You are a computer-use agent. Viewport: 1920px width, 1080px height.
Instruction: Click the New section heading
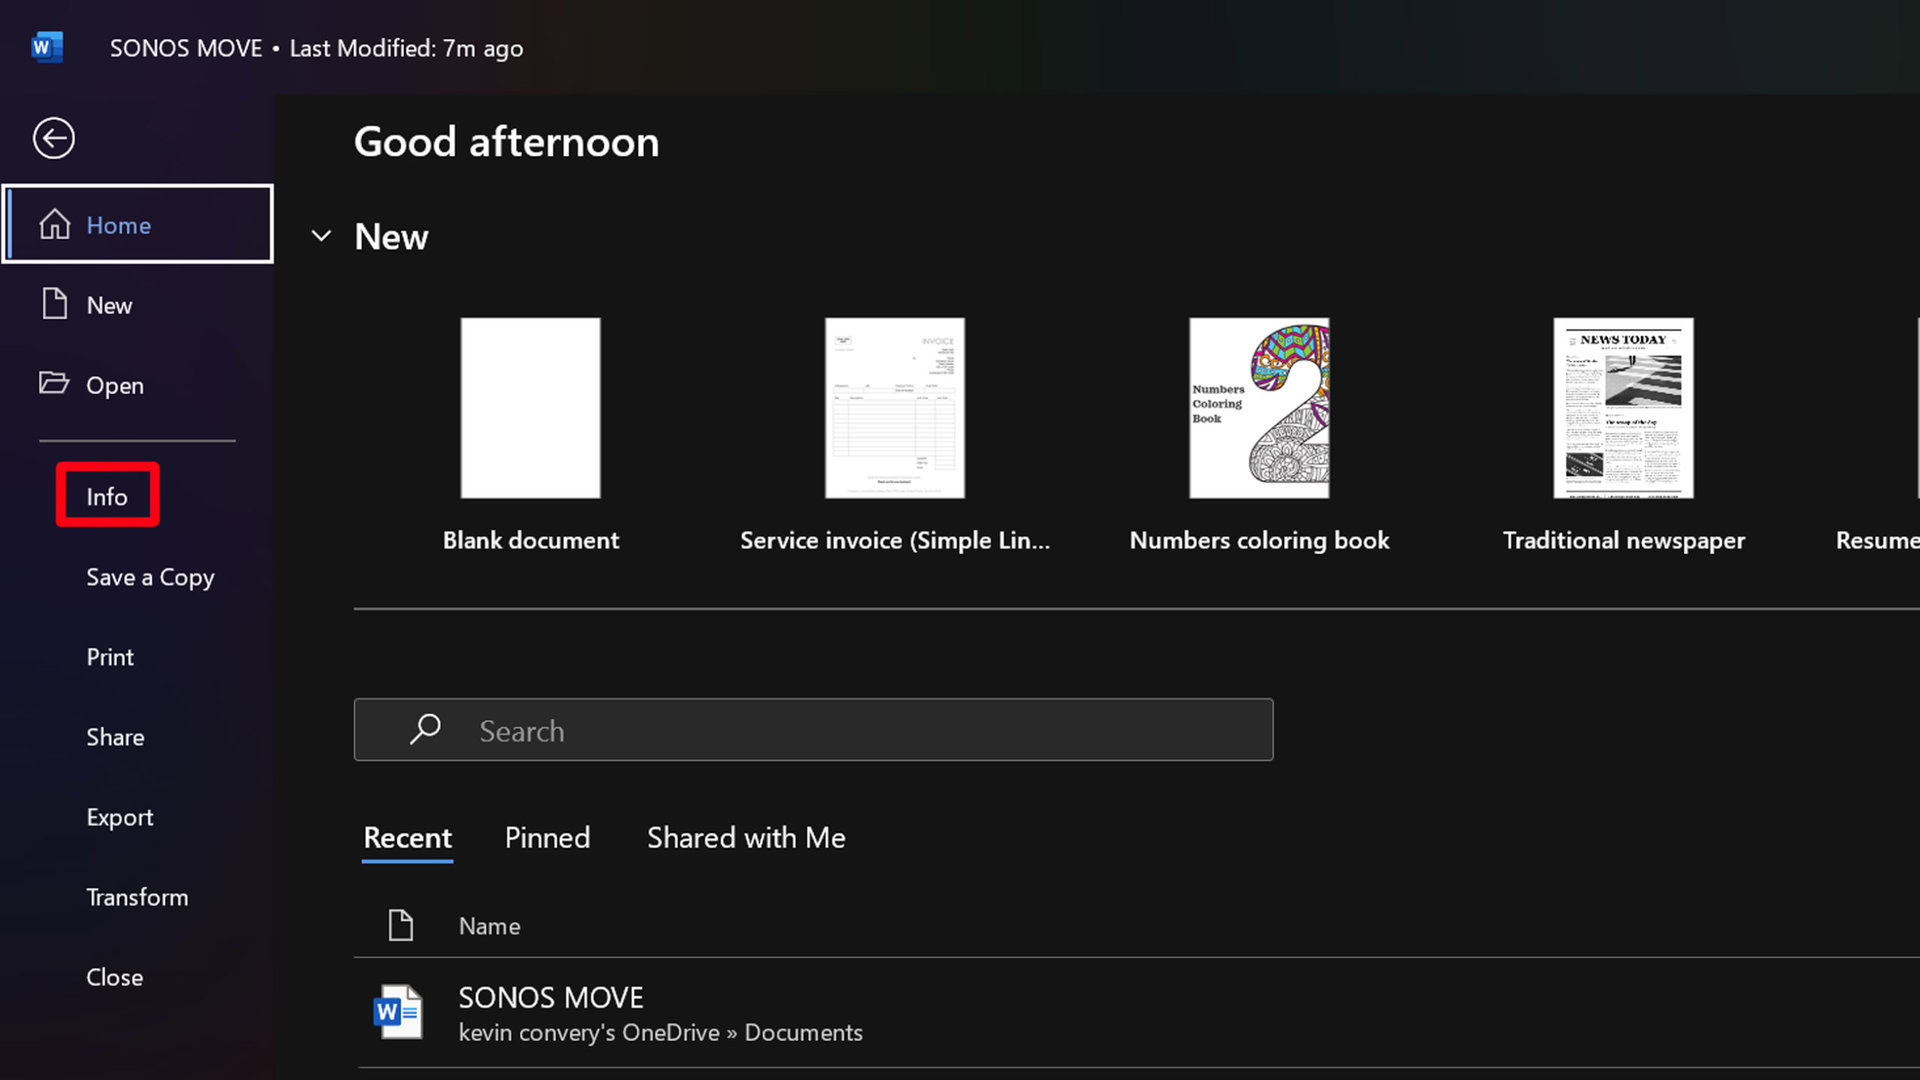tap(391, 237)
